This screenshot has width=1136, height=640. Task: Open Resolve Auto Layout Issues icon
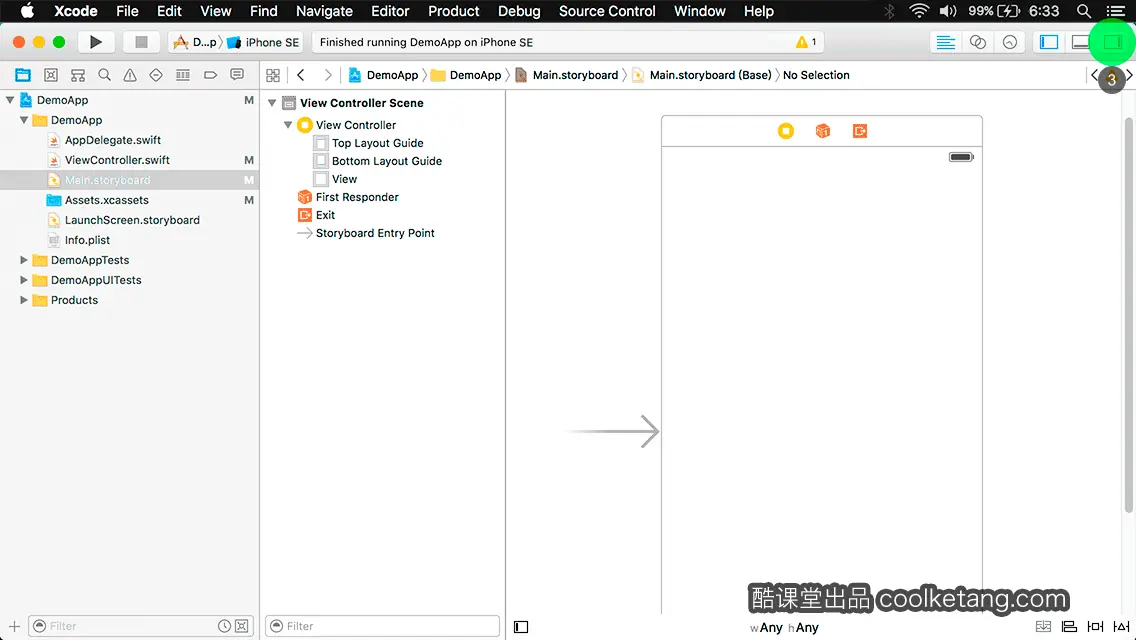1122,627
